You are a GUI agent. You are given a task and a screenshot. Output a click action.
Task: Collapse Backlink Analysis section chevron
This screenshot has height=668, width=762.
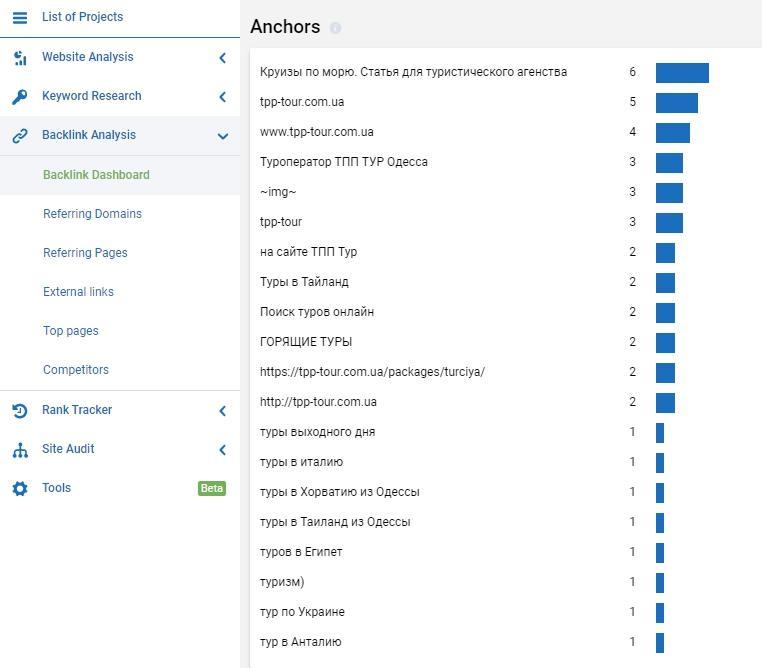coord(223,136)
